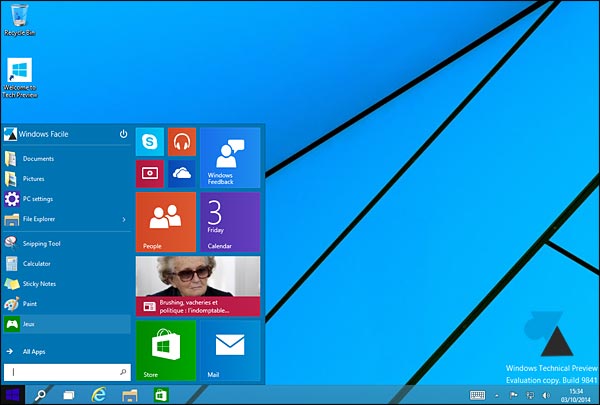Open Pictures from Start menu
600x405 pixels.
pyautogui.click(x=67, y=179)
